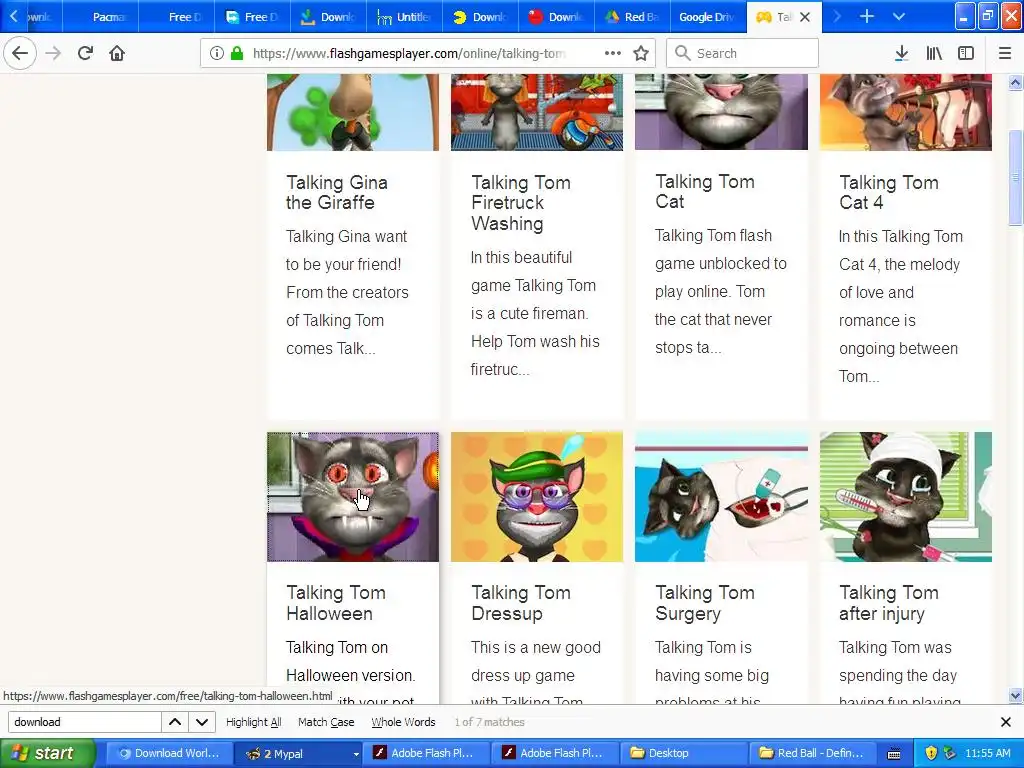Click the security shield tray icon

tap(931, 753)
